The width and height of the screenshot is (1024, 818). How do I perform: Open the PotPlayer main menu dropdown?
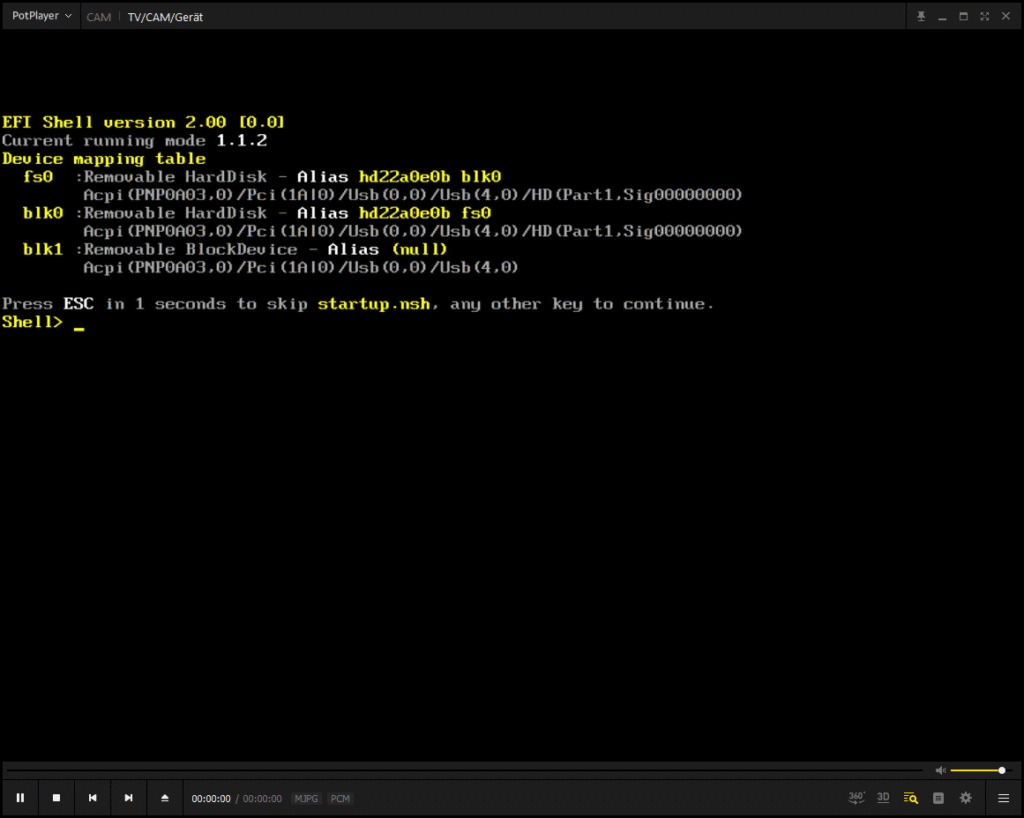(42, 16)
